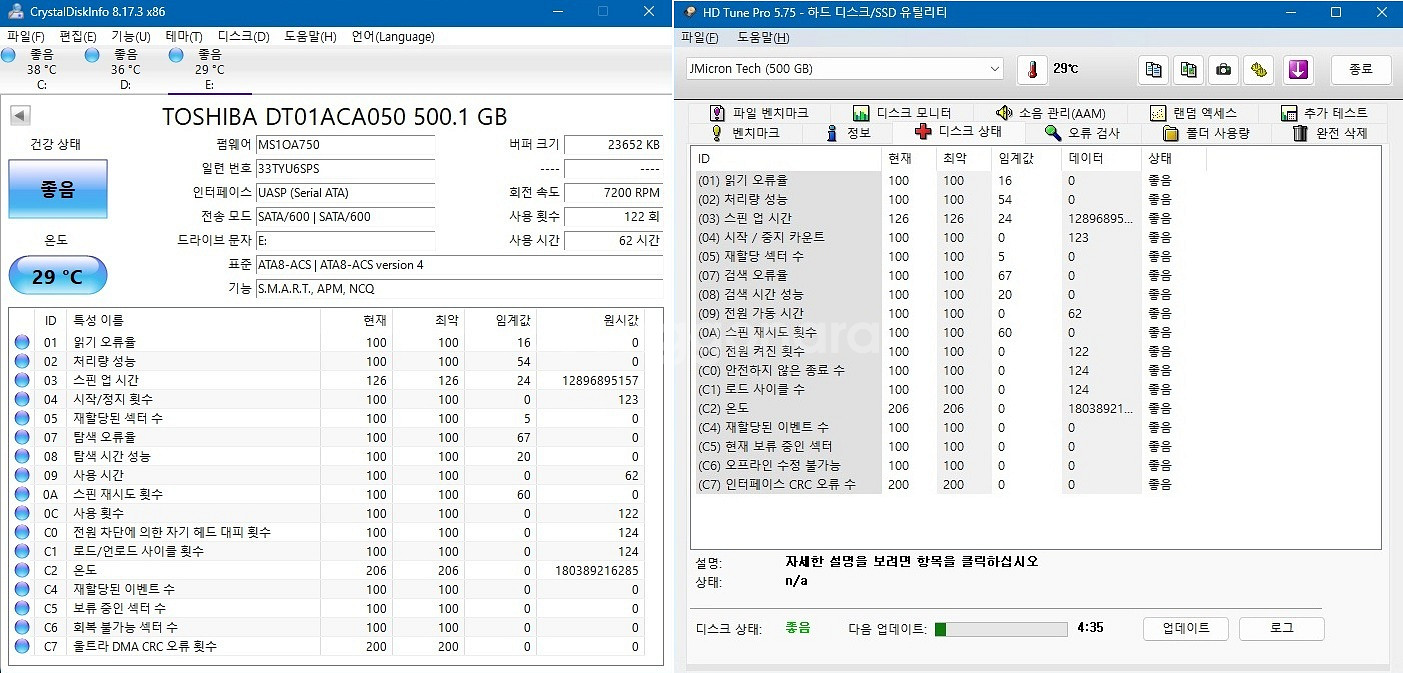Click the 로그 button
Viewport: 1403px width, 673px height.
pyautogui.click(x=1281, y=628)
